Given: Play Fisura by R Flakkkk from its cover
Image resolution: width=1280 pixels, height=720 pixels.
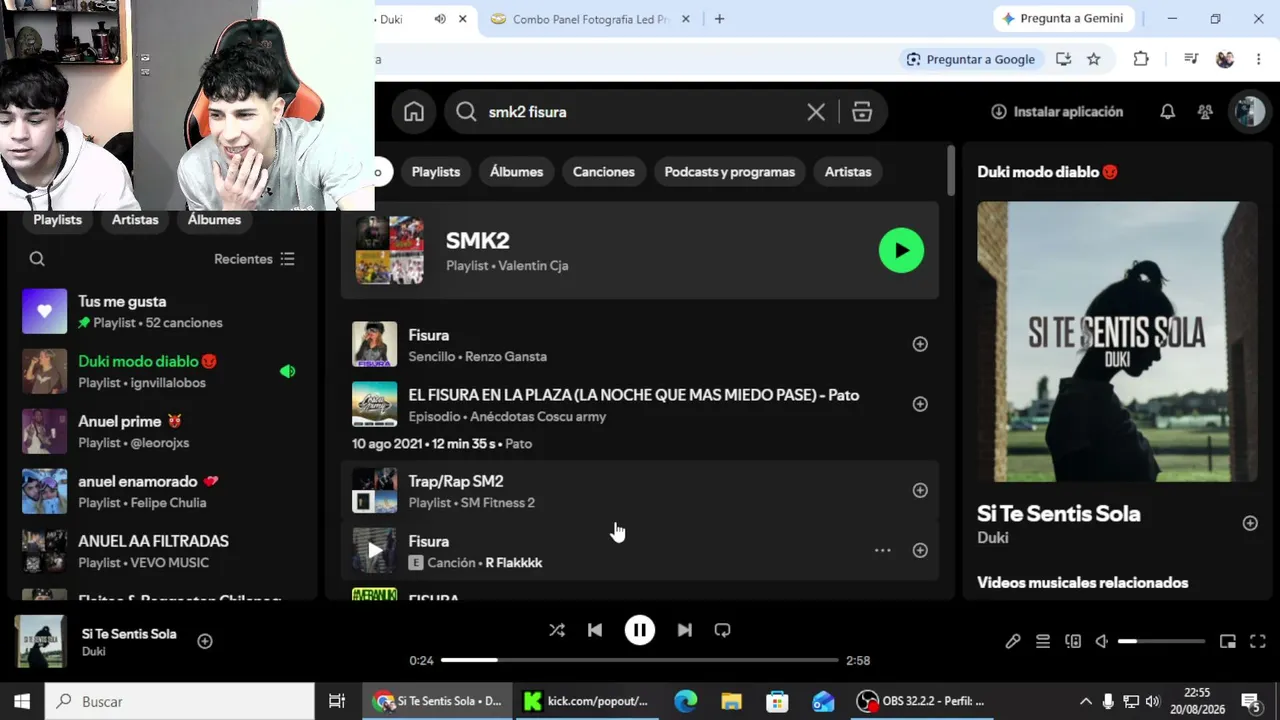Looking at the screenshot, I should point(374,550).
